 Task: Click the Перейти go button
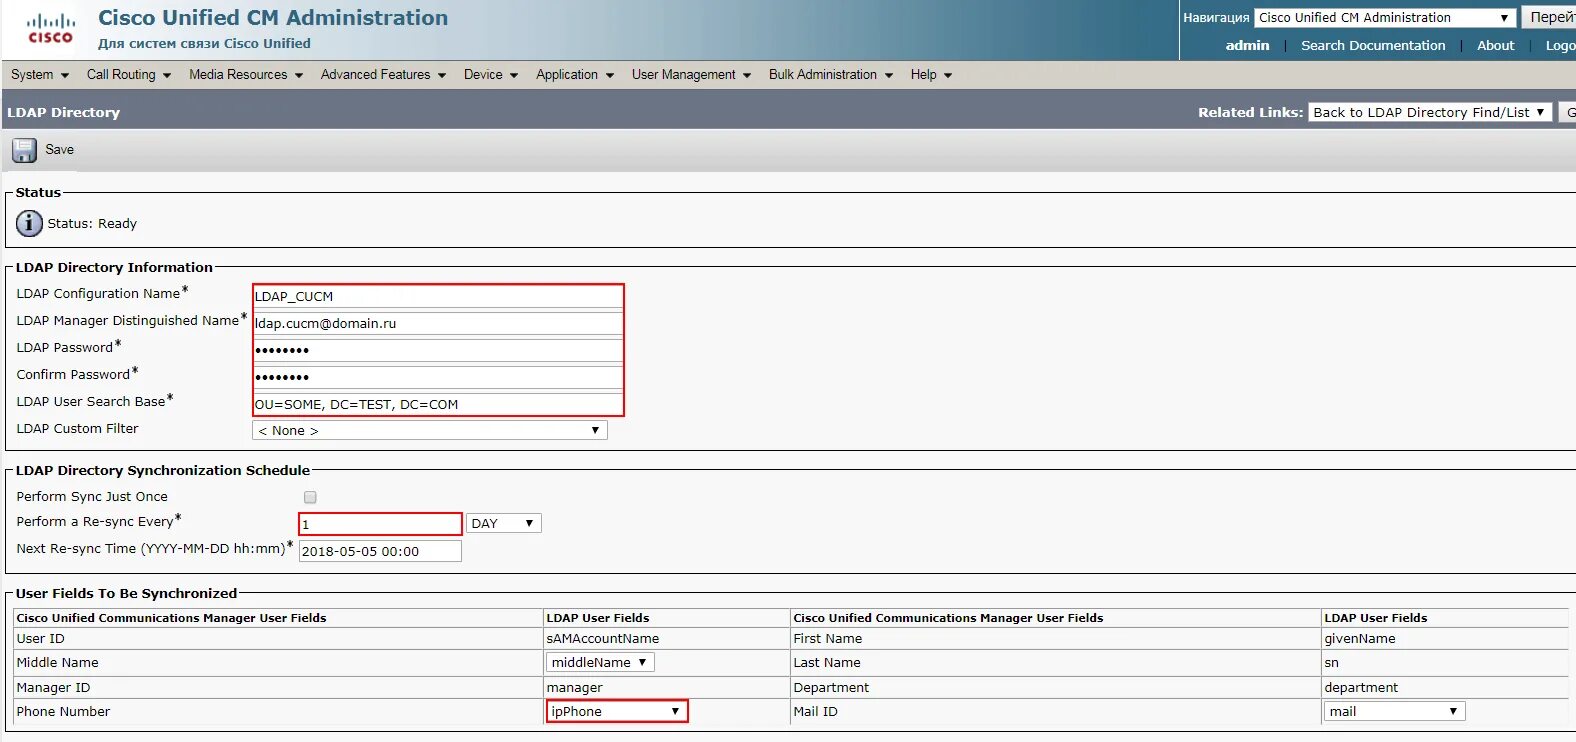[1549, 18]
